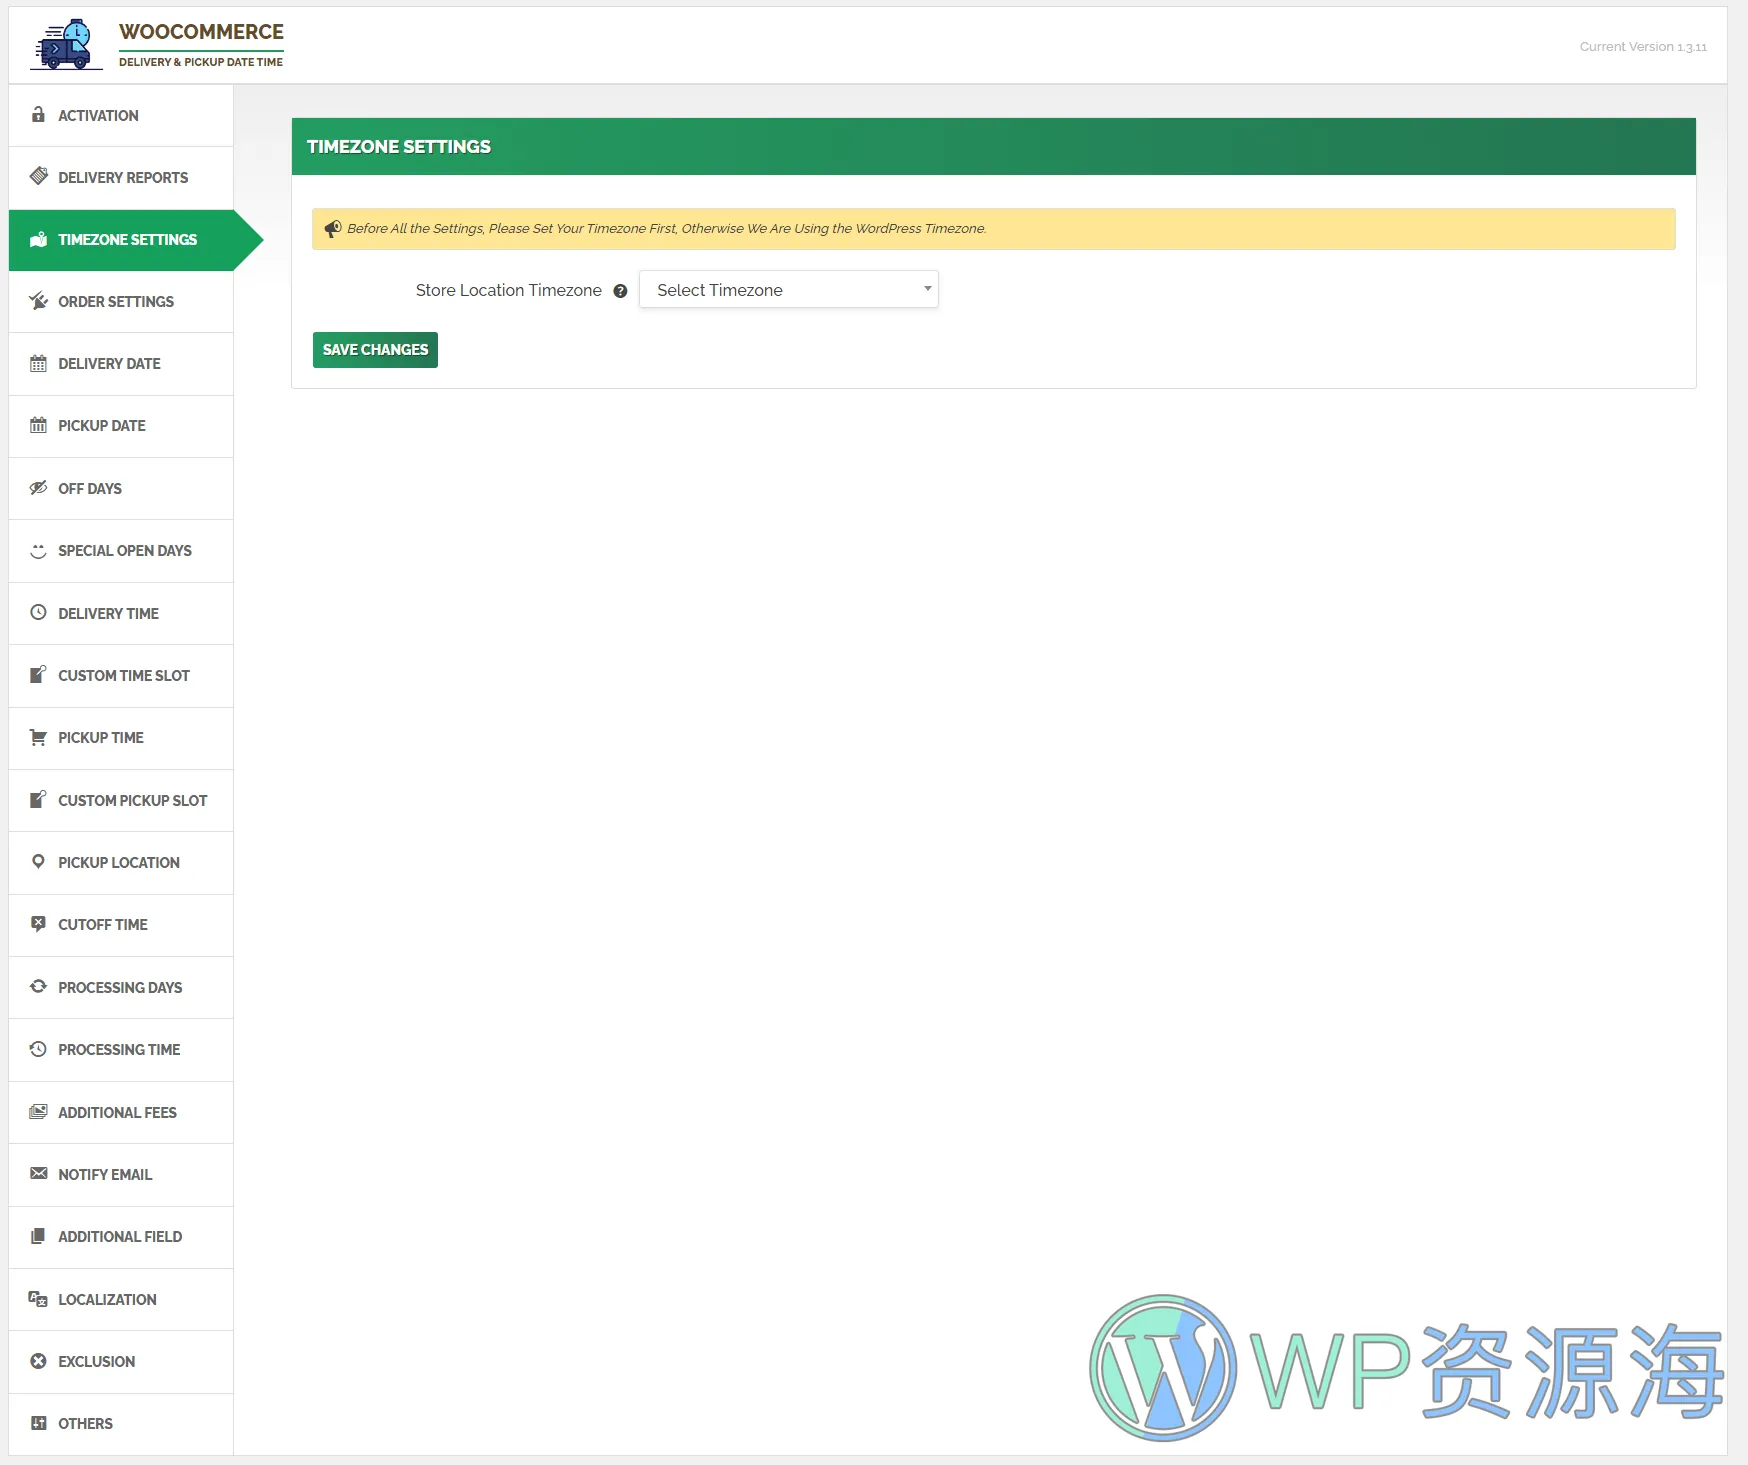Viewport: 1748px width, 1465px height.
Task: Click the envelope icon for Notify Email
Action: [38, 1174]
